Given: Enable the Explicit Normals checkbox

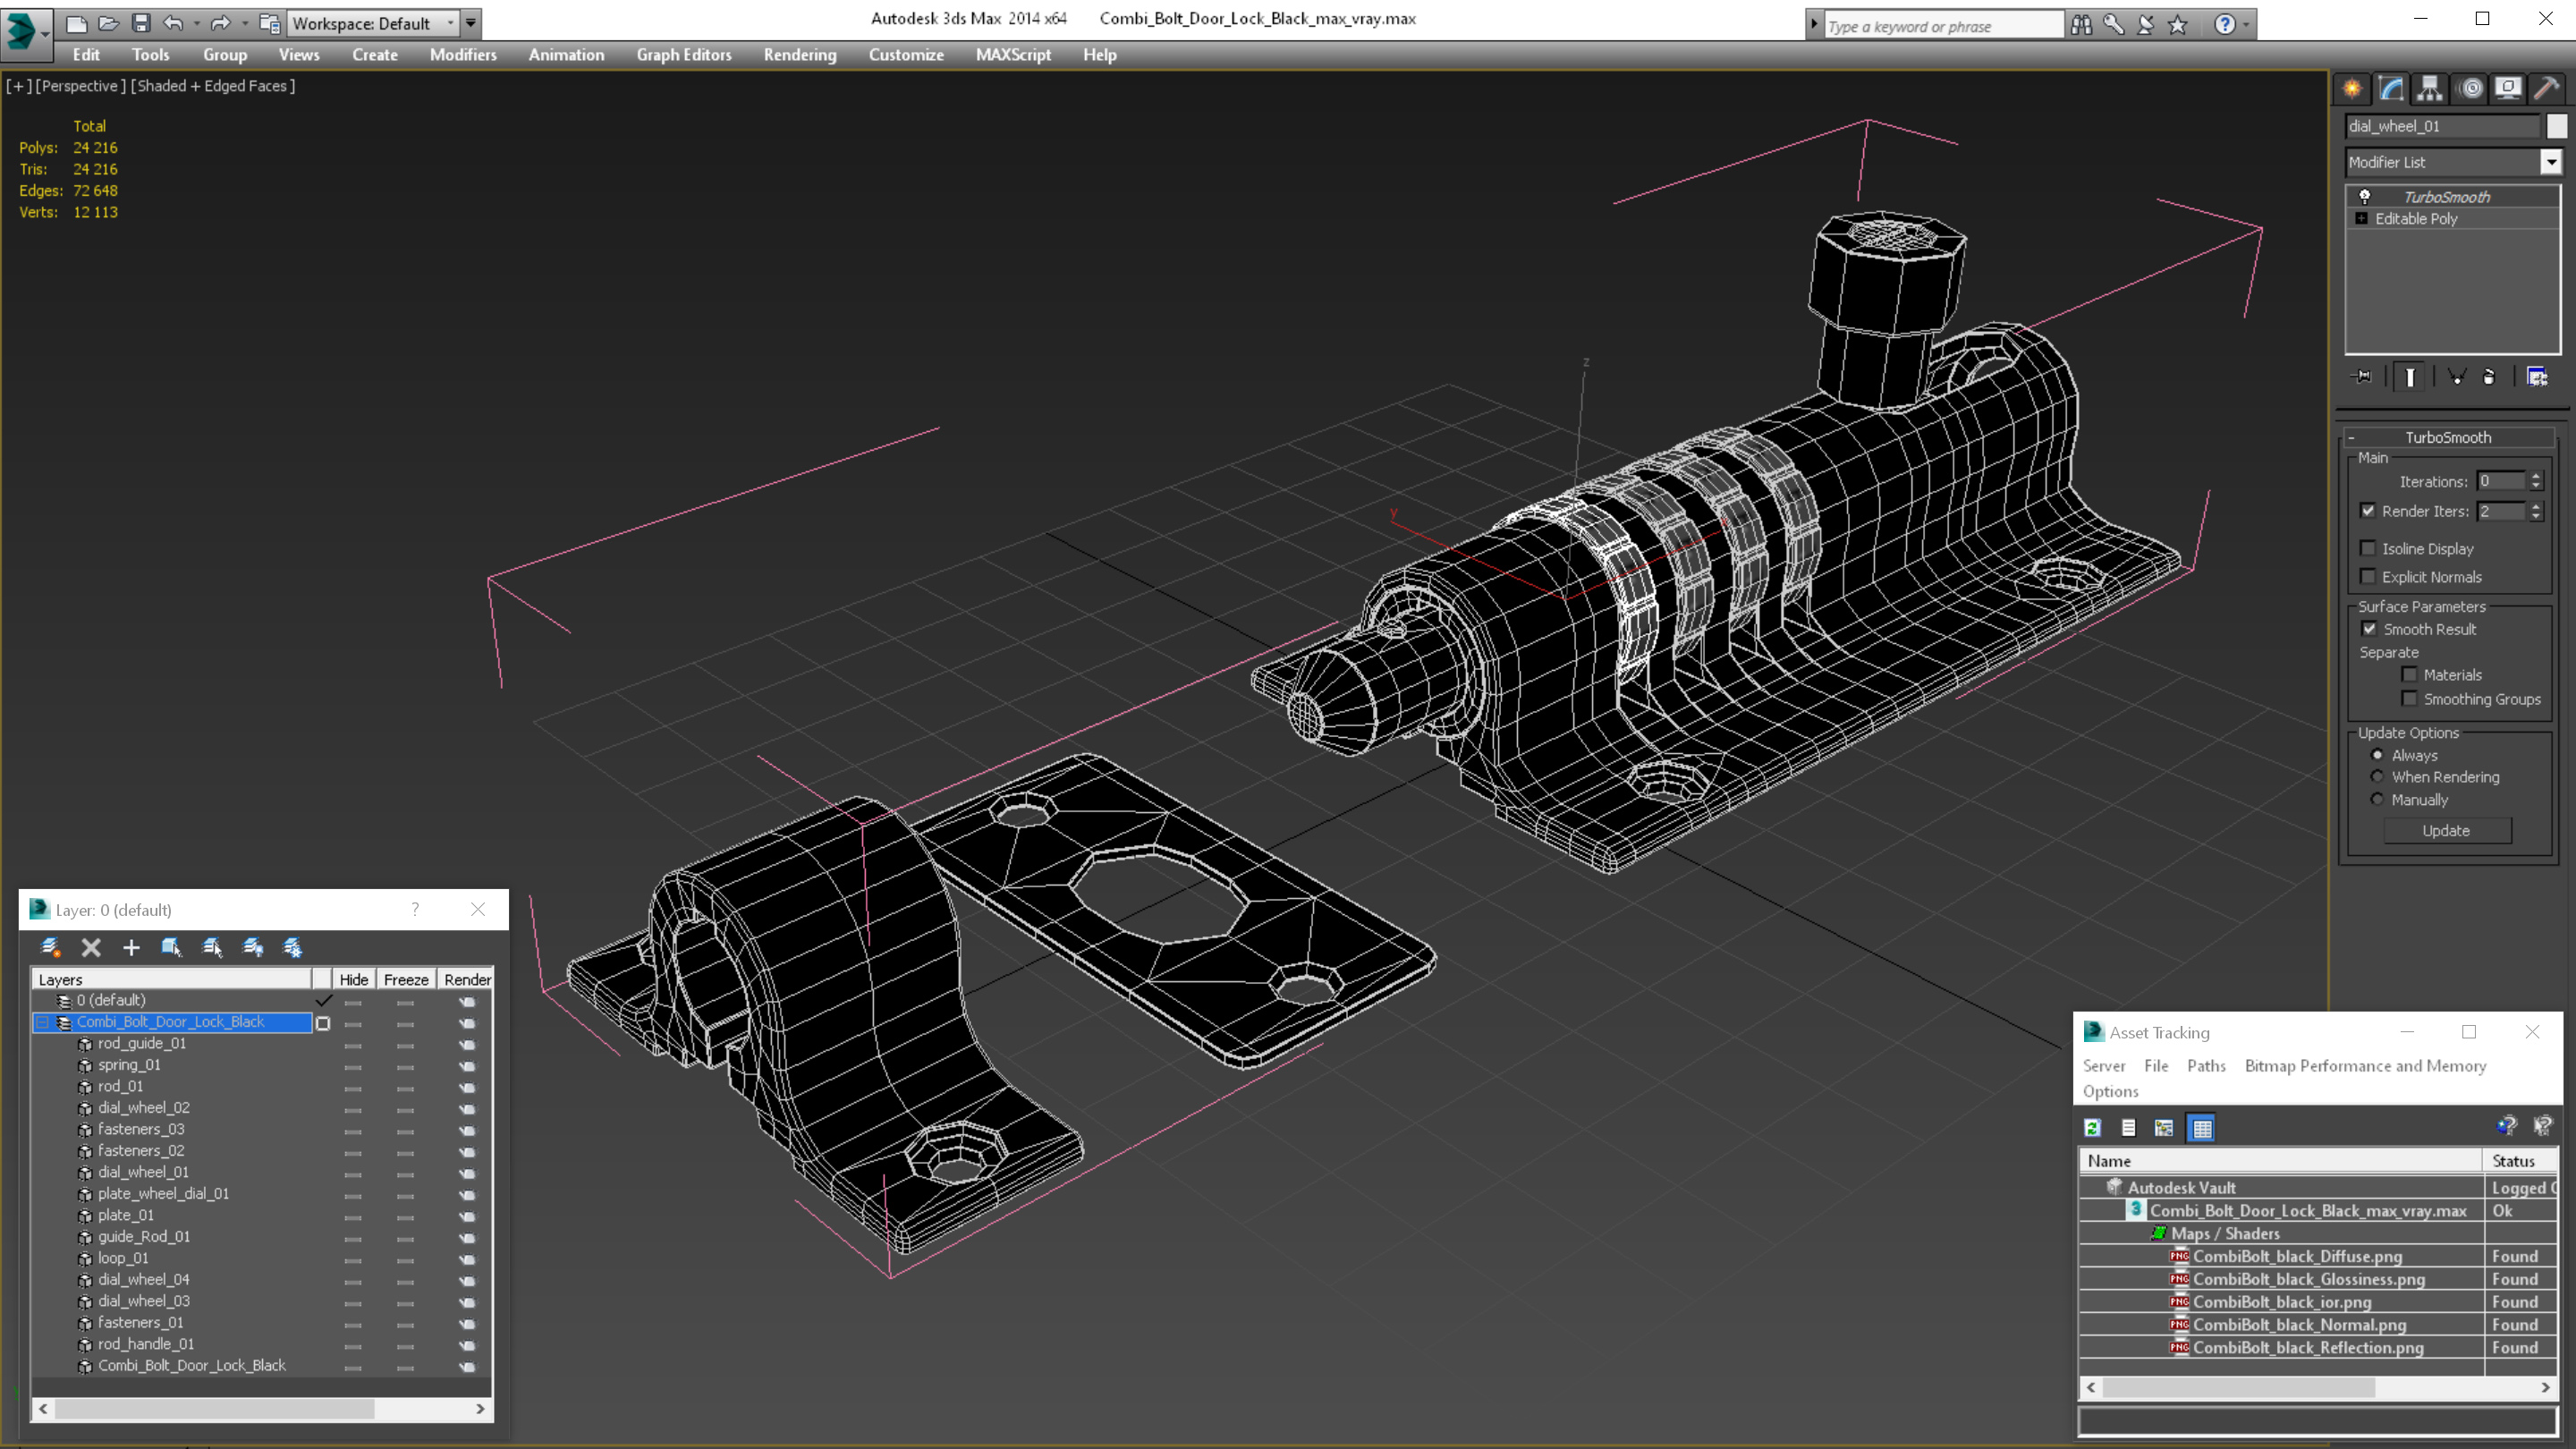Looking at the screenshot, I should 2368,576.
